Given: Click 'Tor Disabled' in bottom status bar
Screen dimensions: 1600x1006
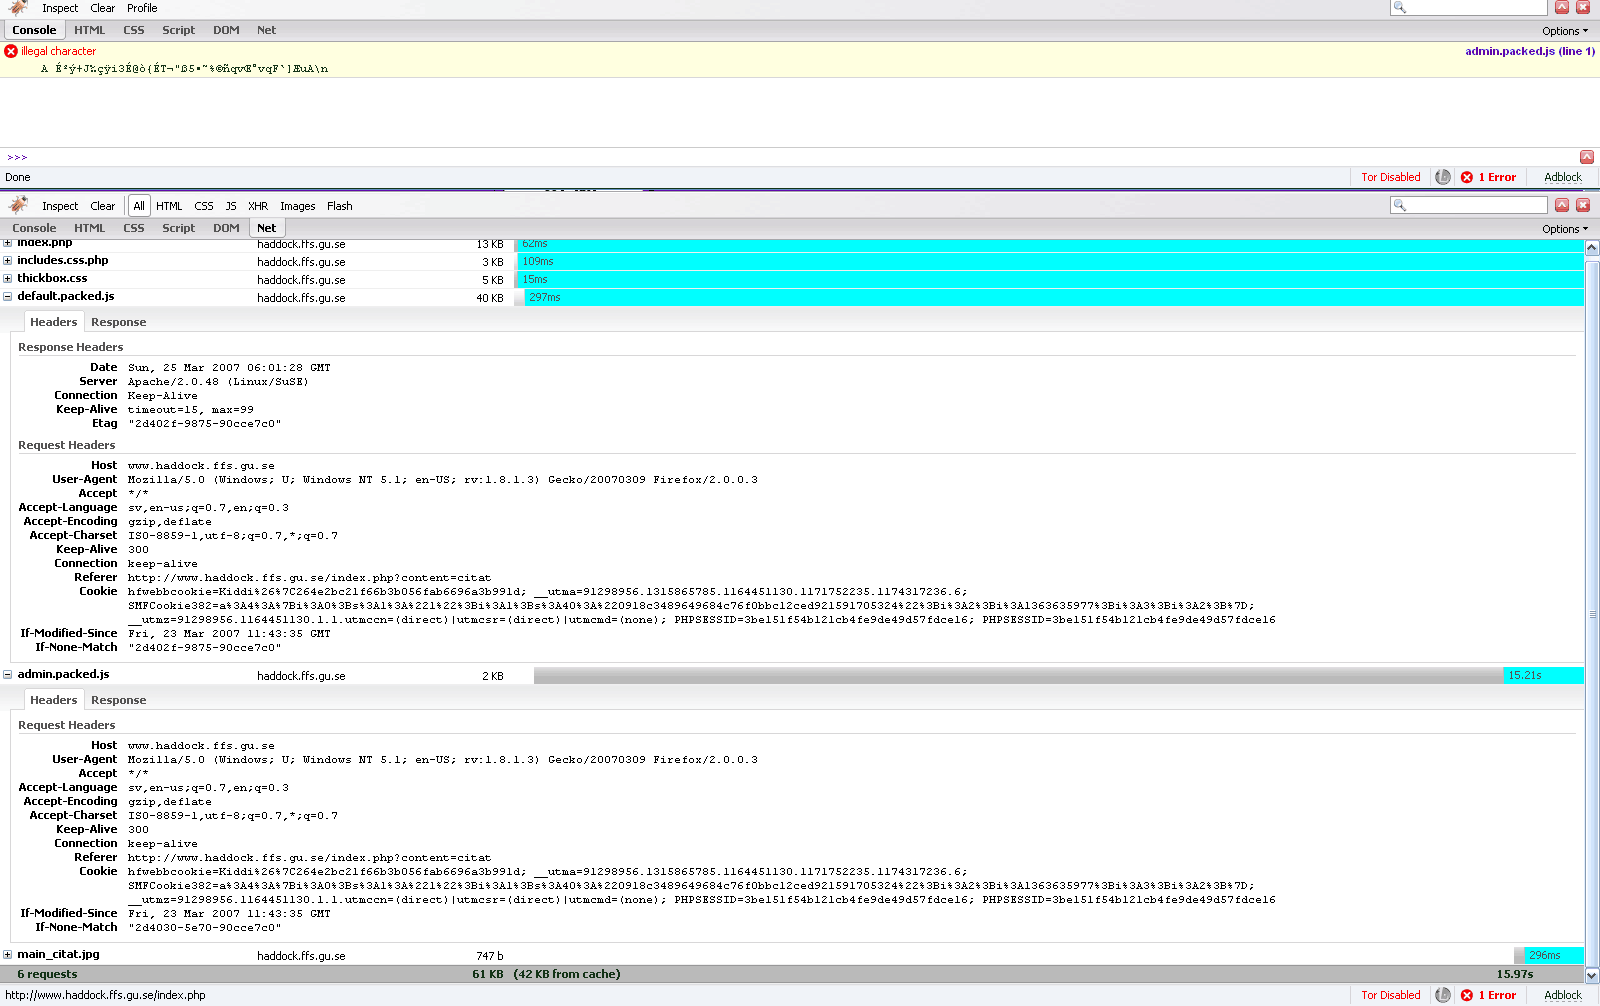Looking at the screenshot, I should (x=1391, y=995).
